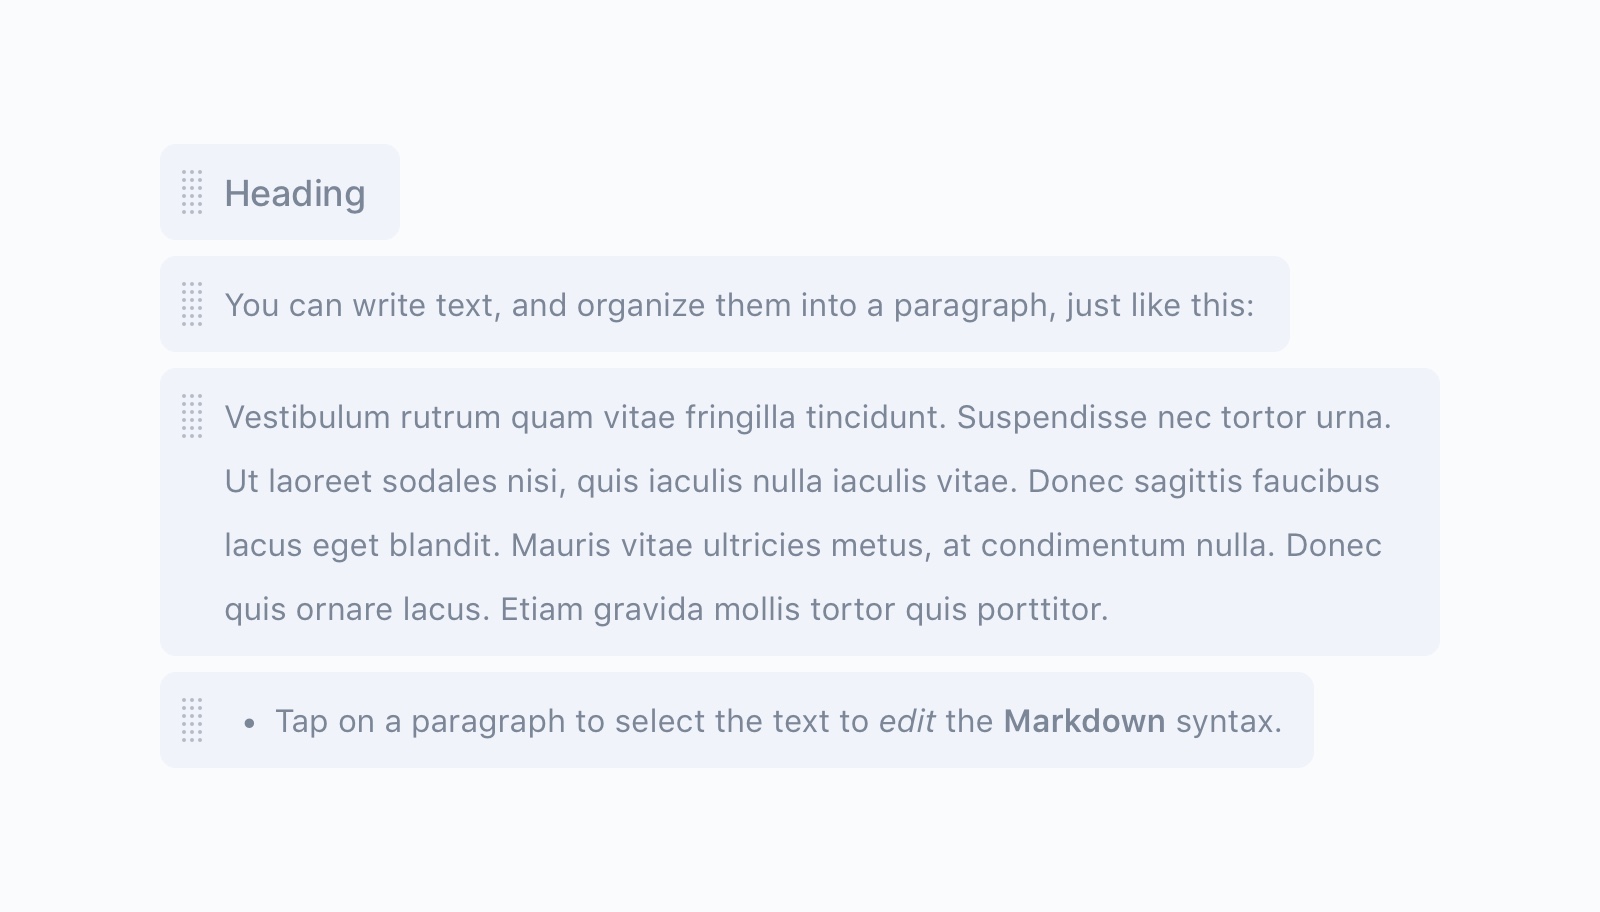Select the Heading text block
Viewport: 1600px width, 912px height.
click(x=294, y=193)
